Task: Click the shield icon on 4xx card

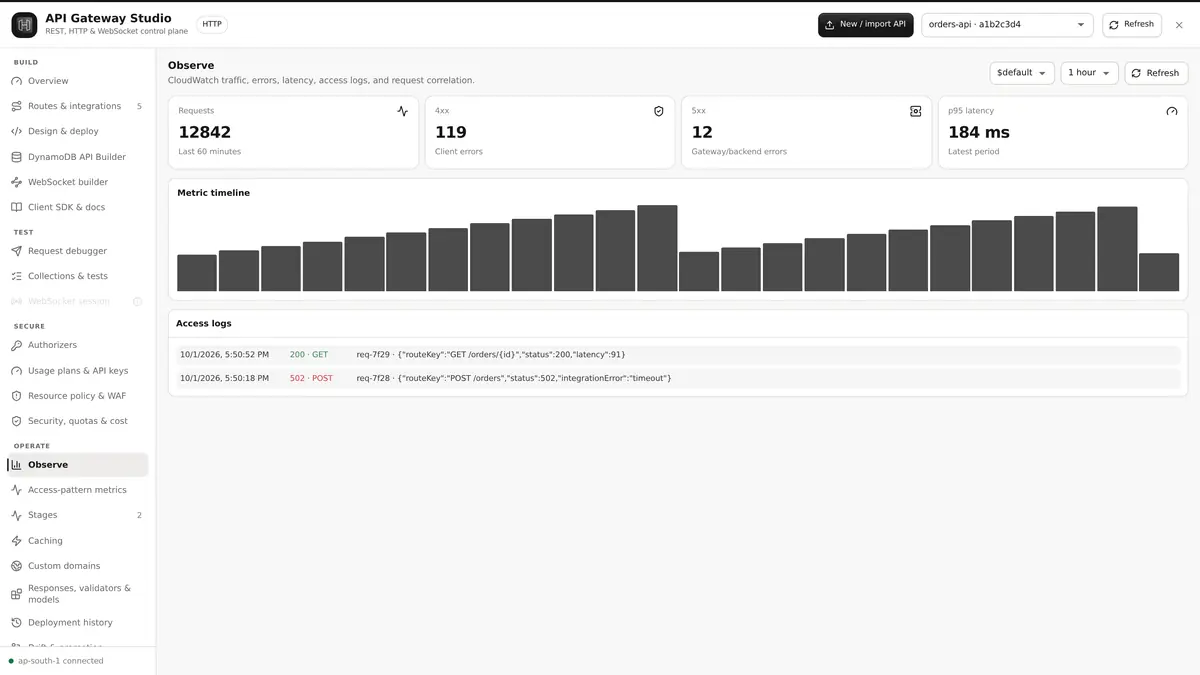Action: (x=658, y=111)
